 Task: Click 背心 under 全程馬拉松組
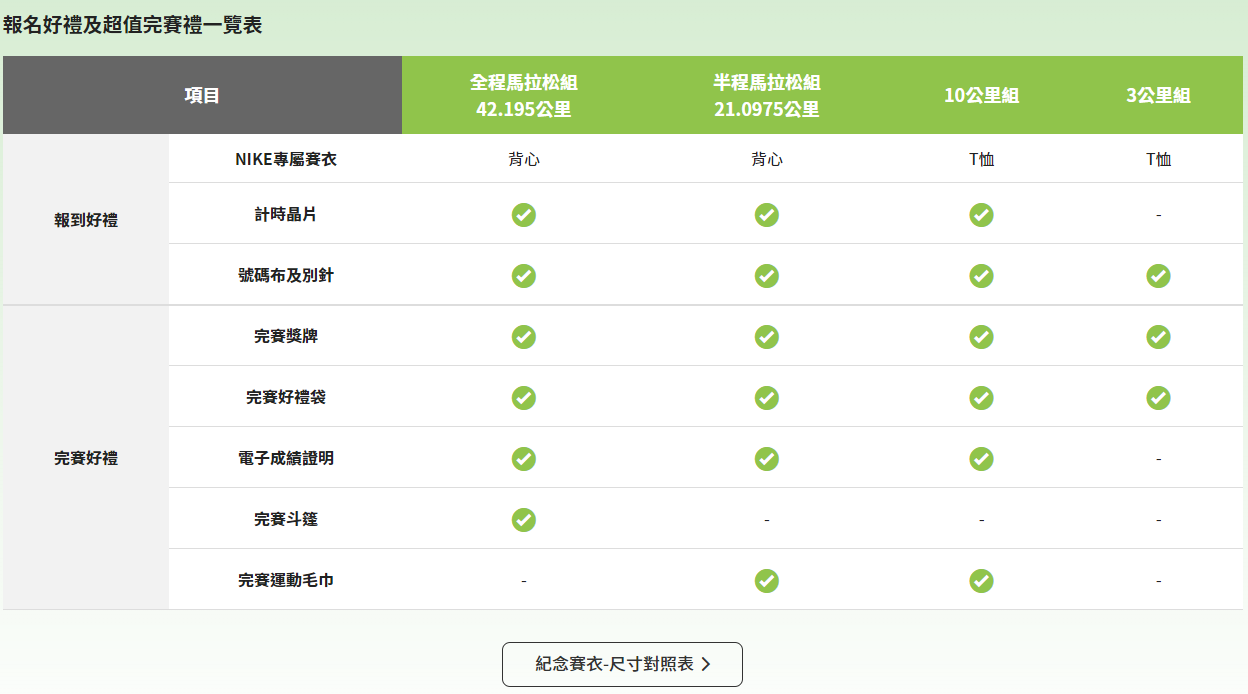(x=524, y=159)
